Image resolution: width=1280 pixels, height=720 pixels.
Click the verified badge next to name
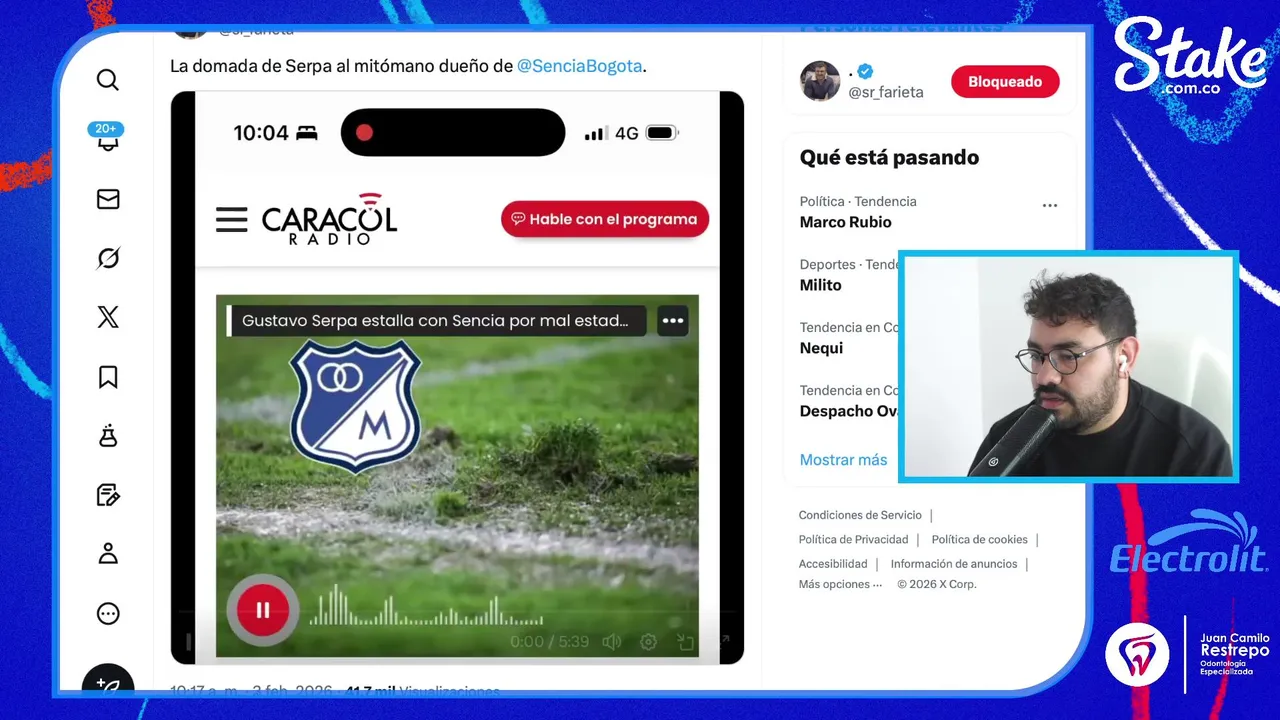866,71
